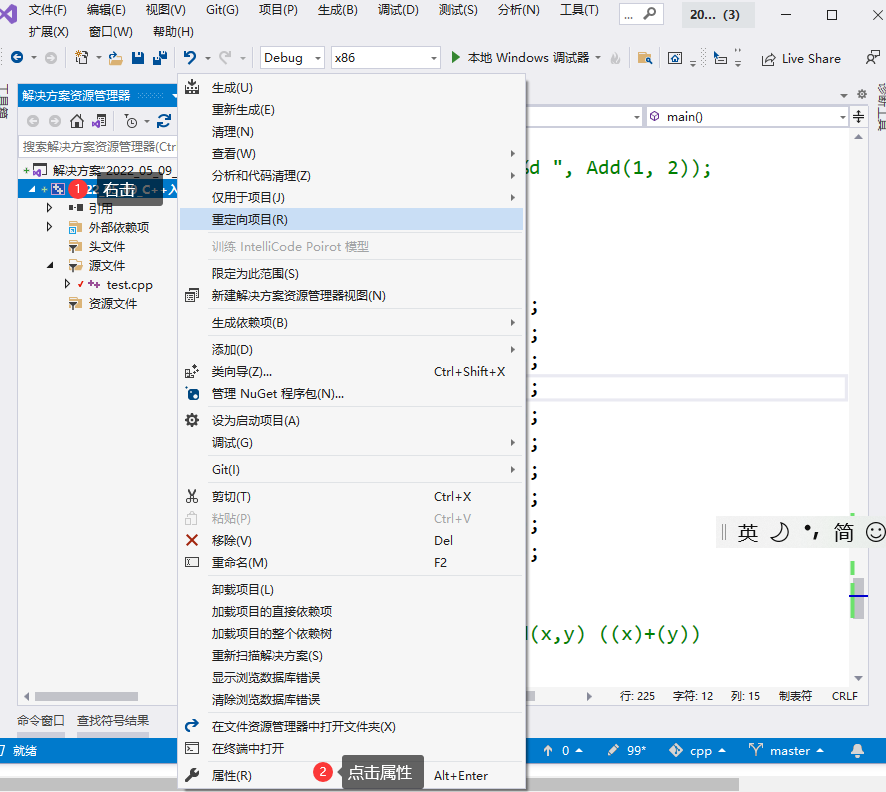Open the Debug configuration dropdown
The image size is (886, 792).
point(291,58)
